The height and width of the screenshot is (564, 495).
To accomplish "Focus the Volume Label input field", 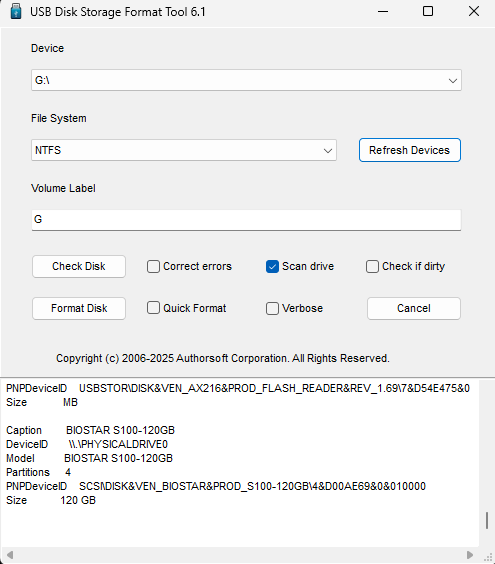I will (x=246, y=220).
